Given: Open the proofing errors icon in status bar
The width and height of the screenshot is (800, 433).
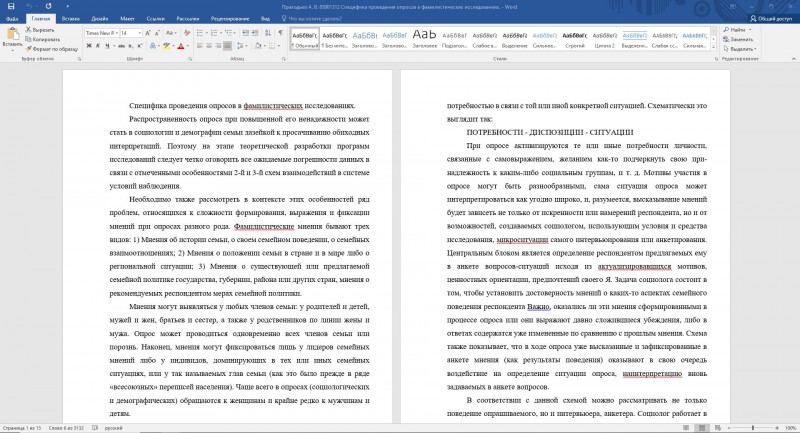Looking at the screenshot, I should tap(94, 428).
